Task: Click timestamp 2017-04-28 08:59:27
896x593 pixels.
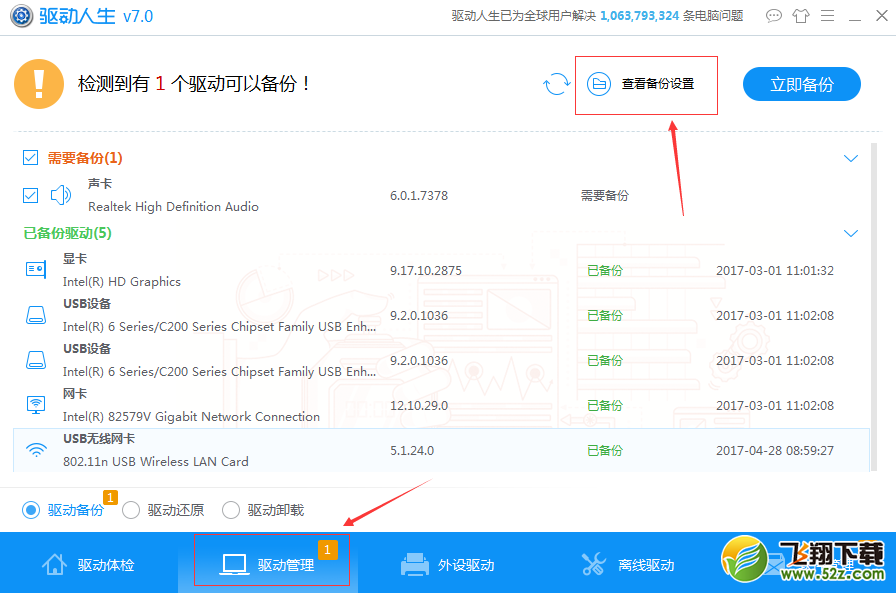Action: click(x=775, y=450)
